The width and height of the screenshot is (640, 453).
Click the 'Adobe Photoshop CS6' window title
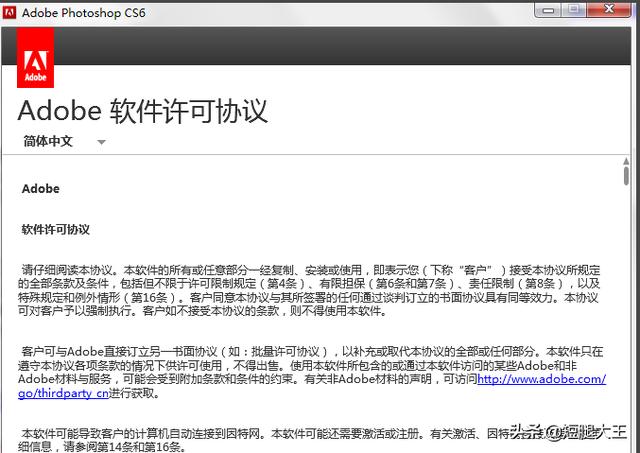coord(84,13)
